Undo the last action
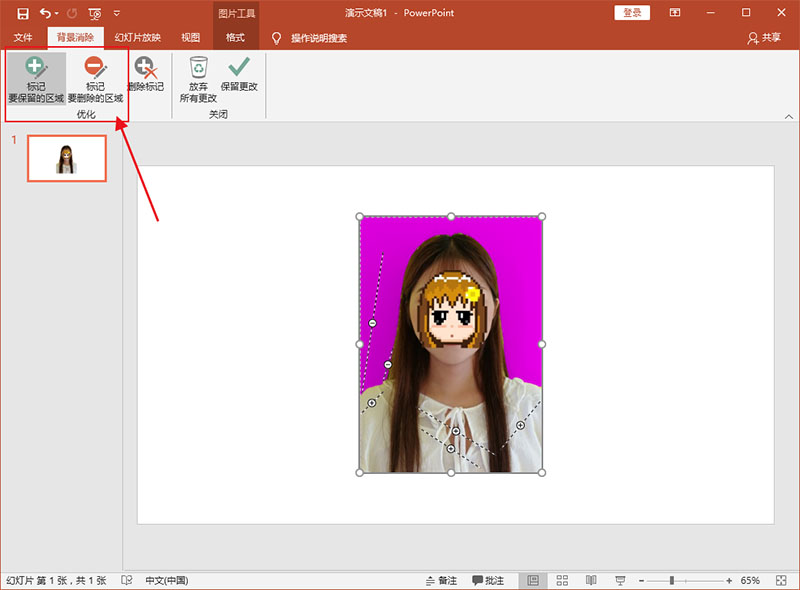Image resolution: width=800 pixels, height=590 pixels. click(45, 13)
